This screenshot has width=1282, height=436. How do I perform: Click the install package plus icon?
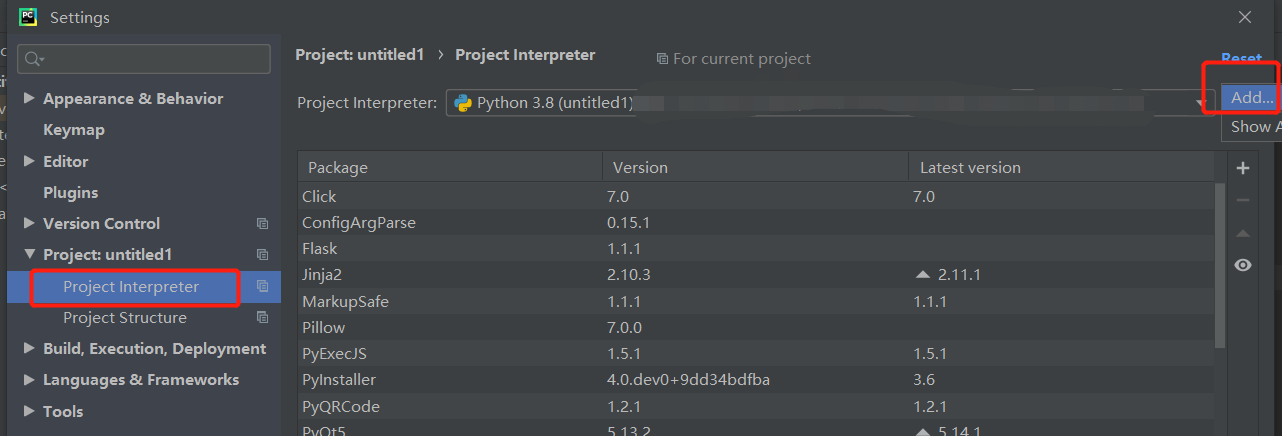coord(1243,168)
